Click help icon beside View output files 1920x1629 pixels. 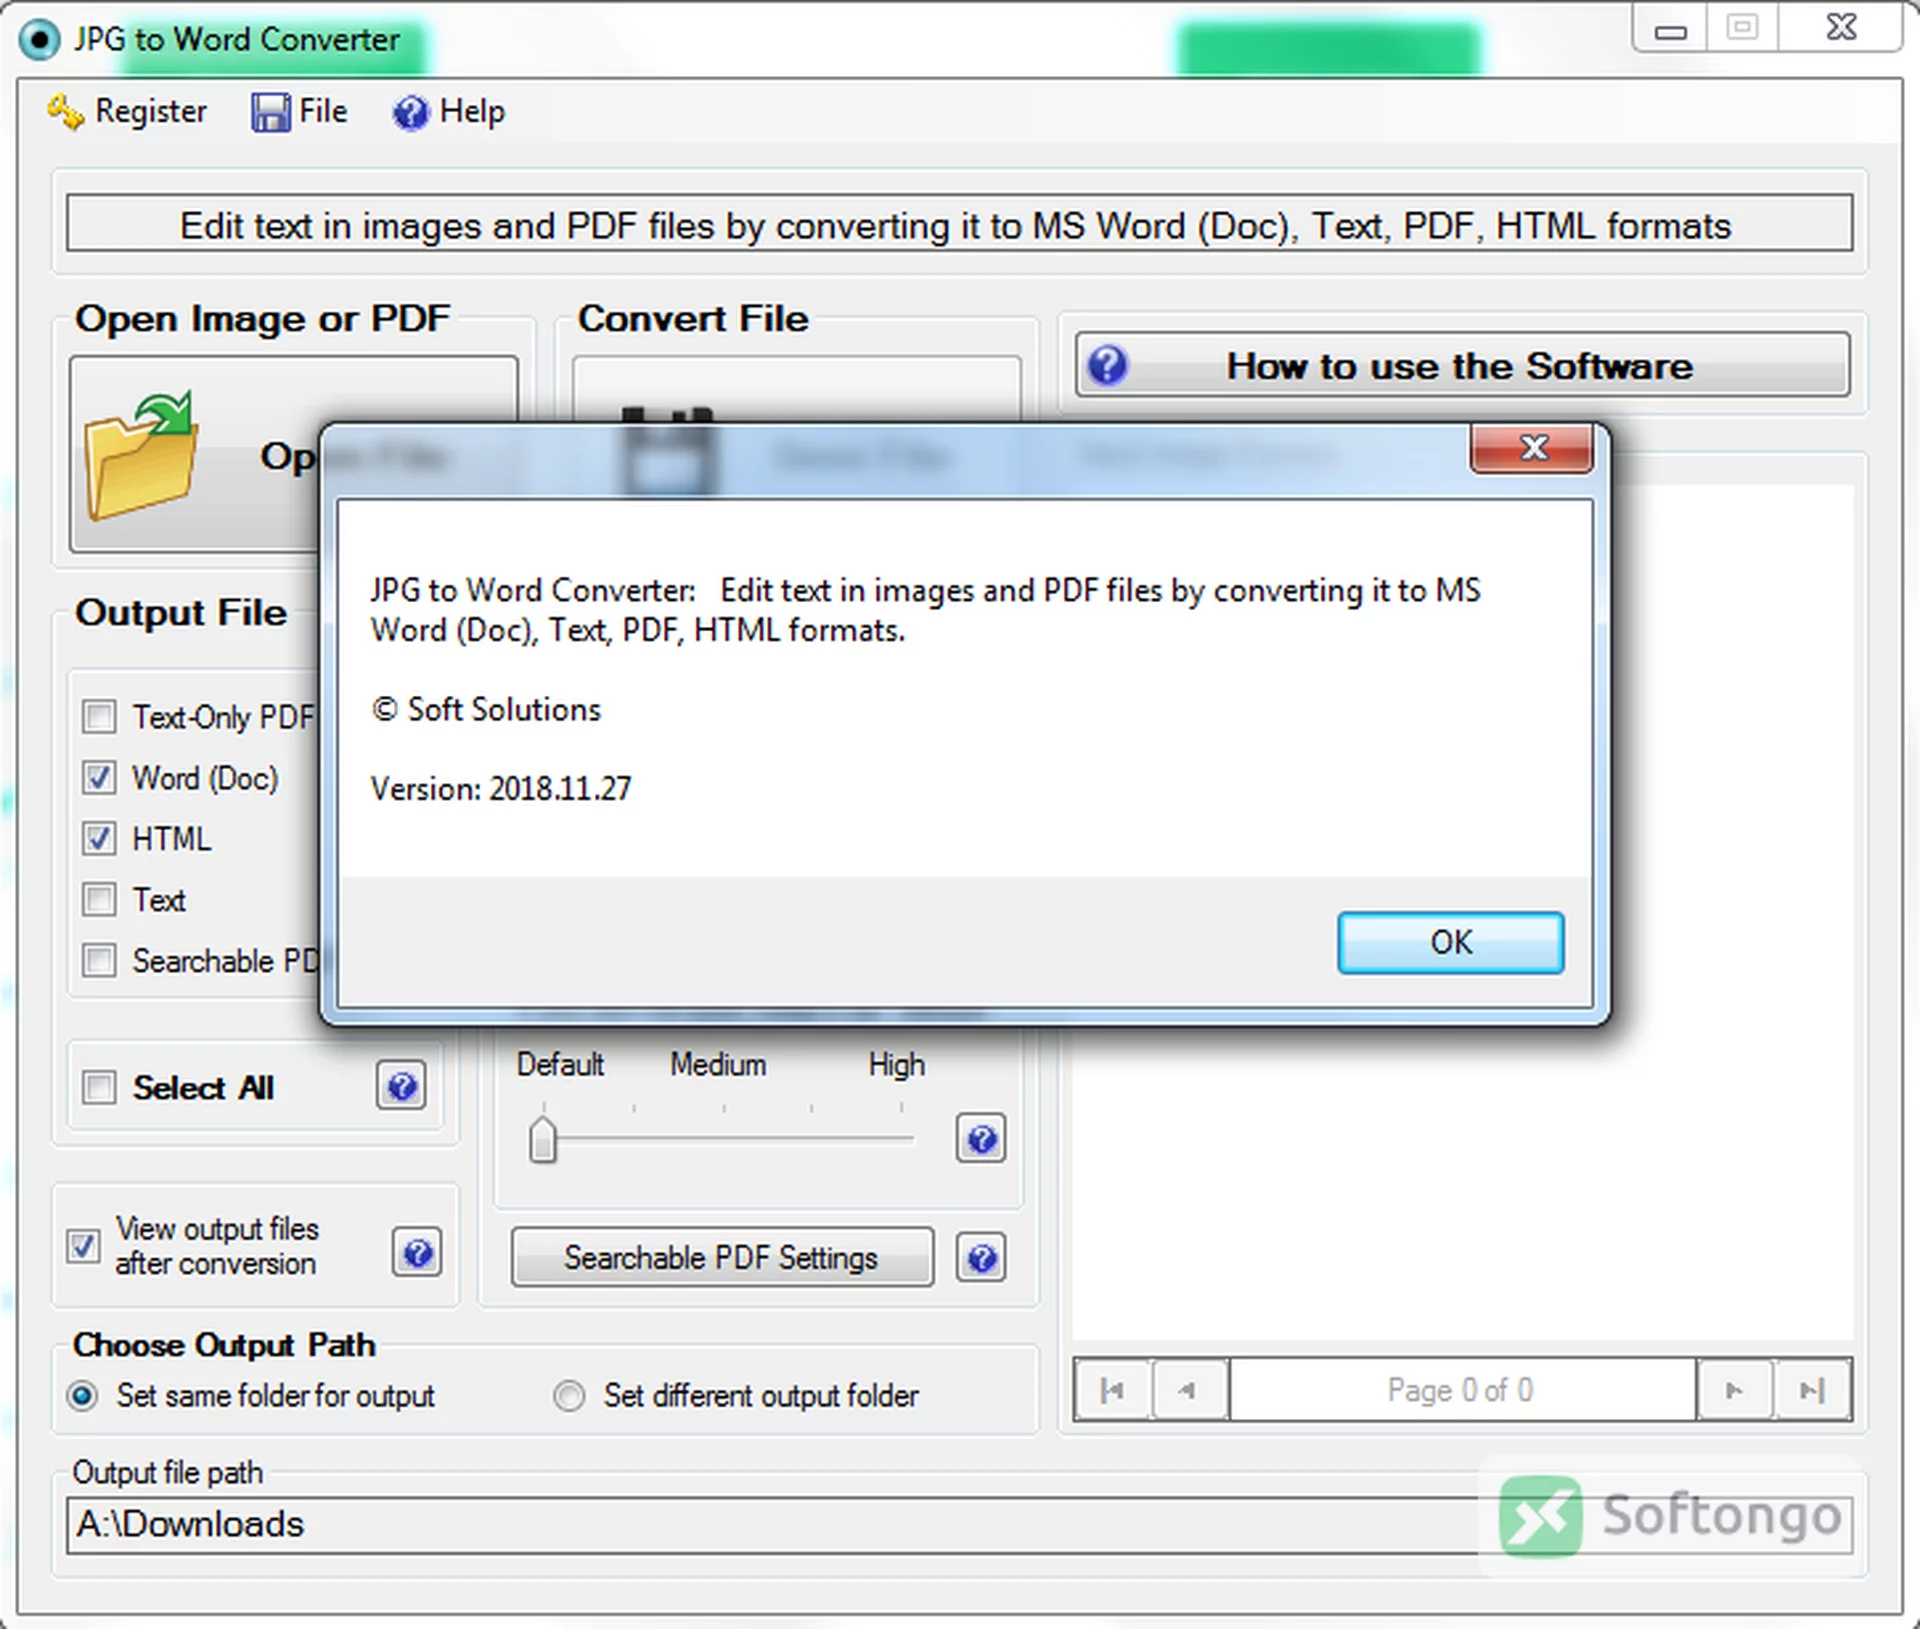417,1252
